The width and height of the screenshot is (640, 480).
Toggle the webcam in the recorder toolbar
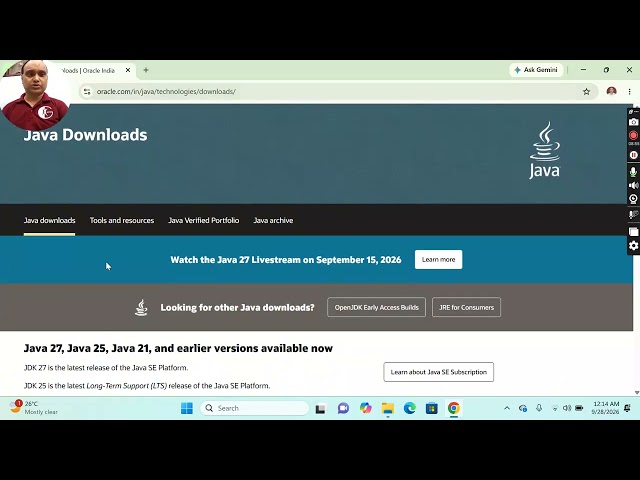point(633,199)
